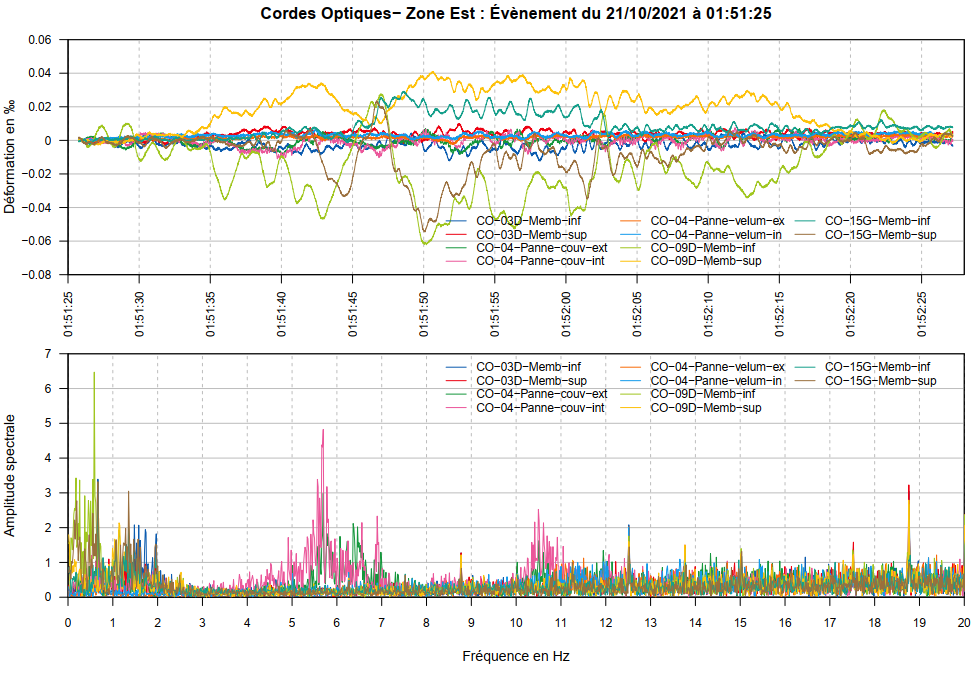Viewport: 976px width, 675px height.
Task: Click the 'Fréquence en Hz' axis label
Action: (516, 656)
